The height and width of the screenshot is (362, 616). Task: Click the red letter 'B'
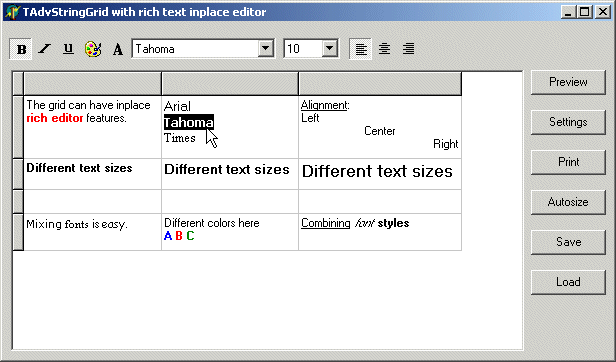click(179, 236)
